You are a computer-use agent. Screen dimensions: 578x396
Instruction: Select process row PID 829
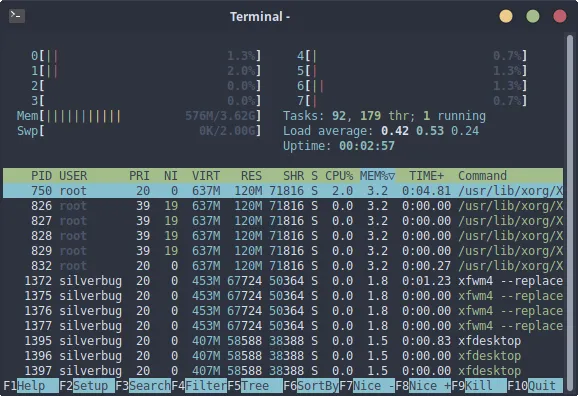coord(283,251)
